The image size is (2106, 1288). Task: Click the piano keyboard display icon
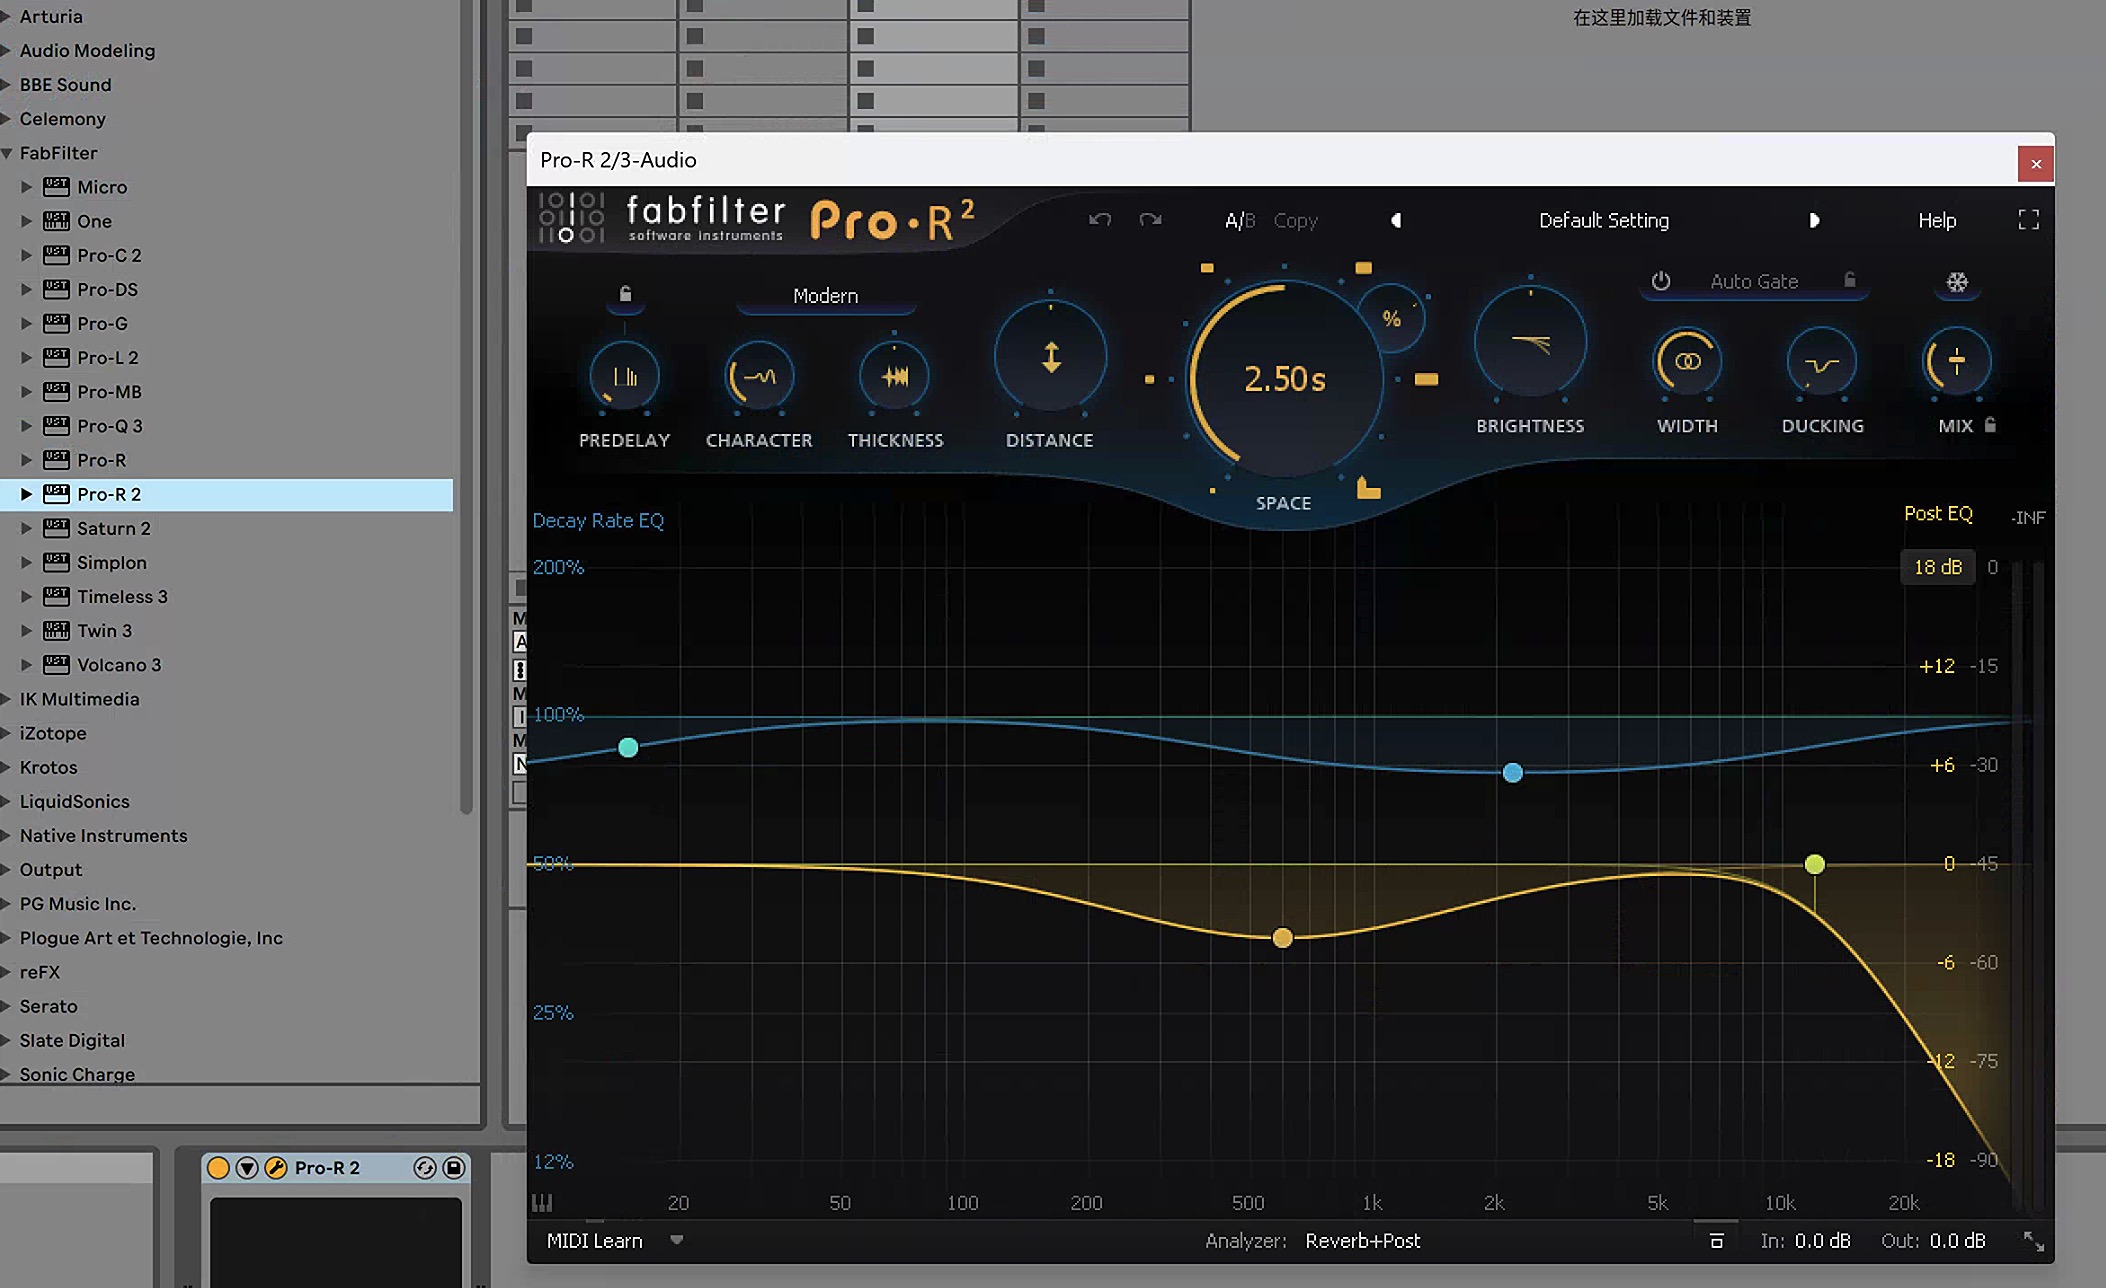point(542,1202)
